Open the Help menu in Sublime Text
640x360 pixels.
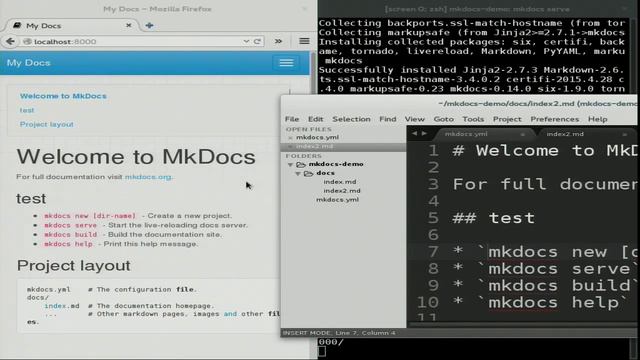coord(598,119)
